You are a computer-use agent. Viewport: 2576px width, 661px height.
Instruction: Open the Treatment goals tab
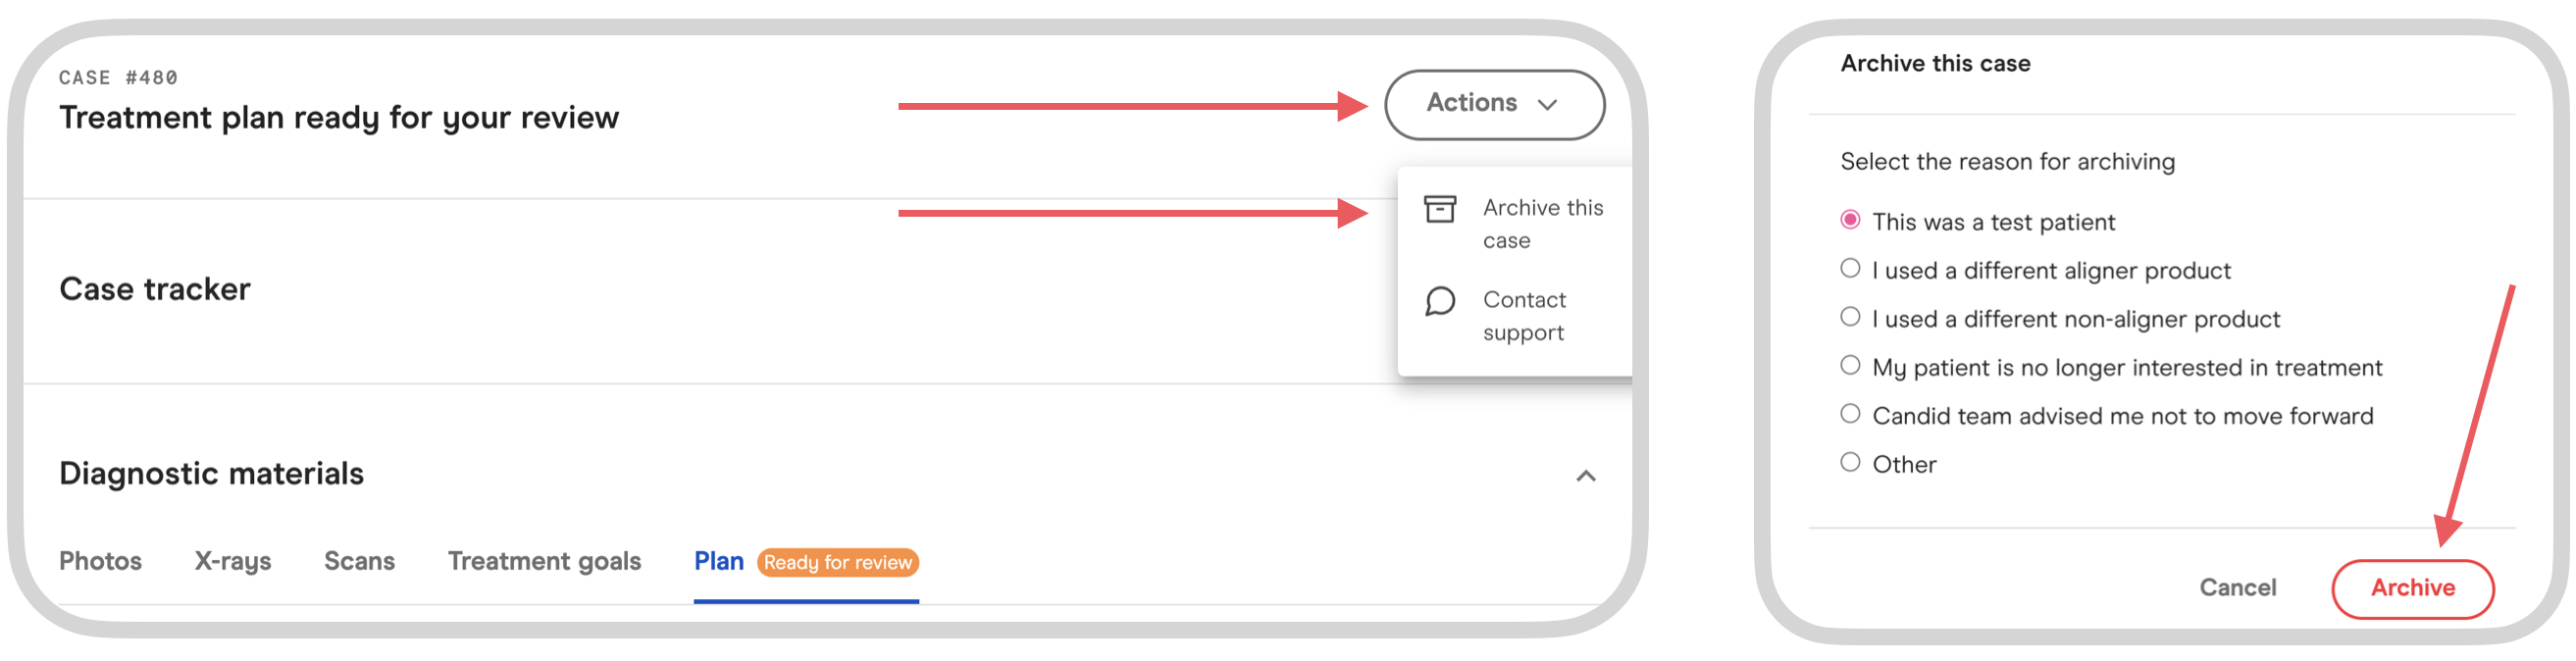tap(544, 562)
